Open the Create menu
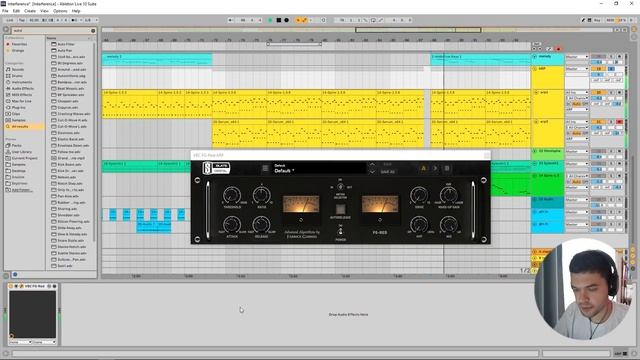This screenshot has height=360, width=640. (x=30, y=11)
